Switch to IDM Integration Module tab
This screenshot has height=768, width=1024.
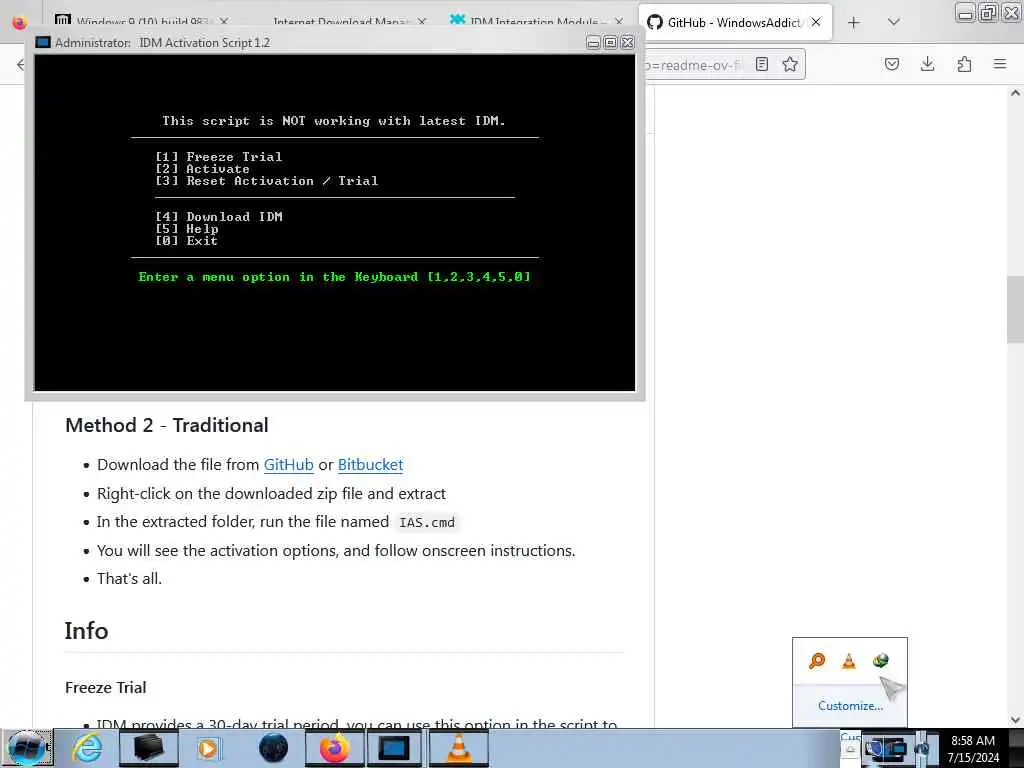pos(536,22)
